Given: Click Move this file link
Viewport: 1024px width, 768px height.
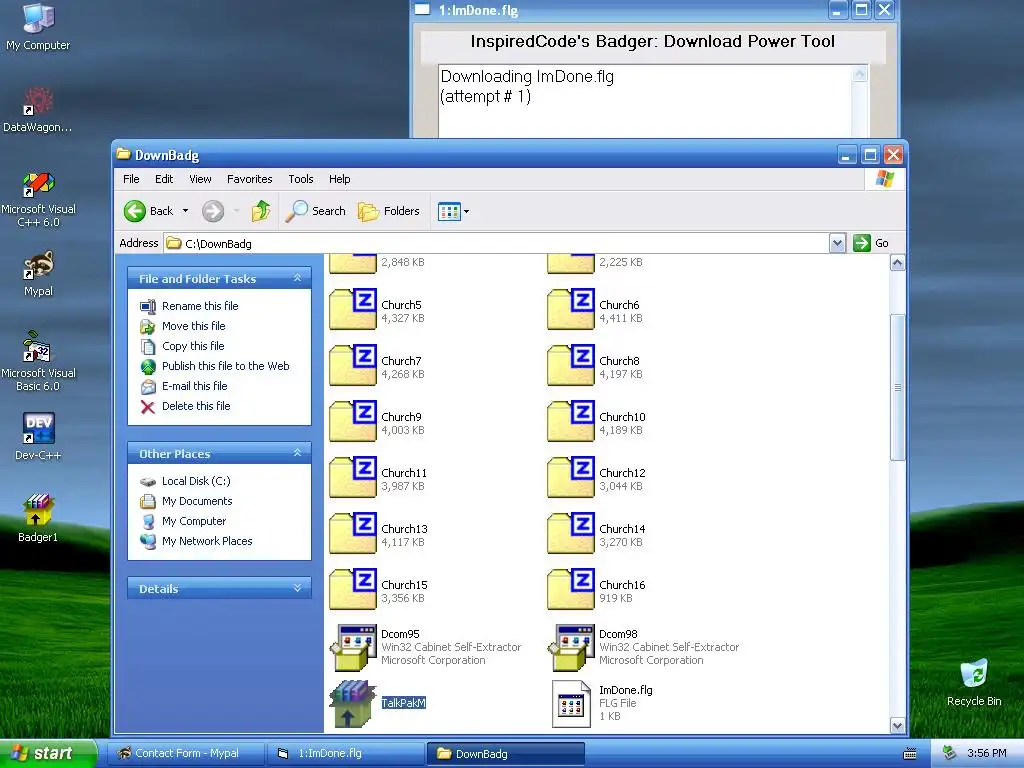Looking at the screenshot, I should (193, 326).
